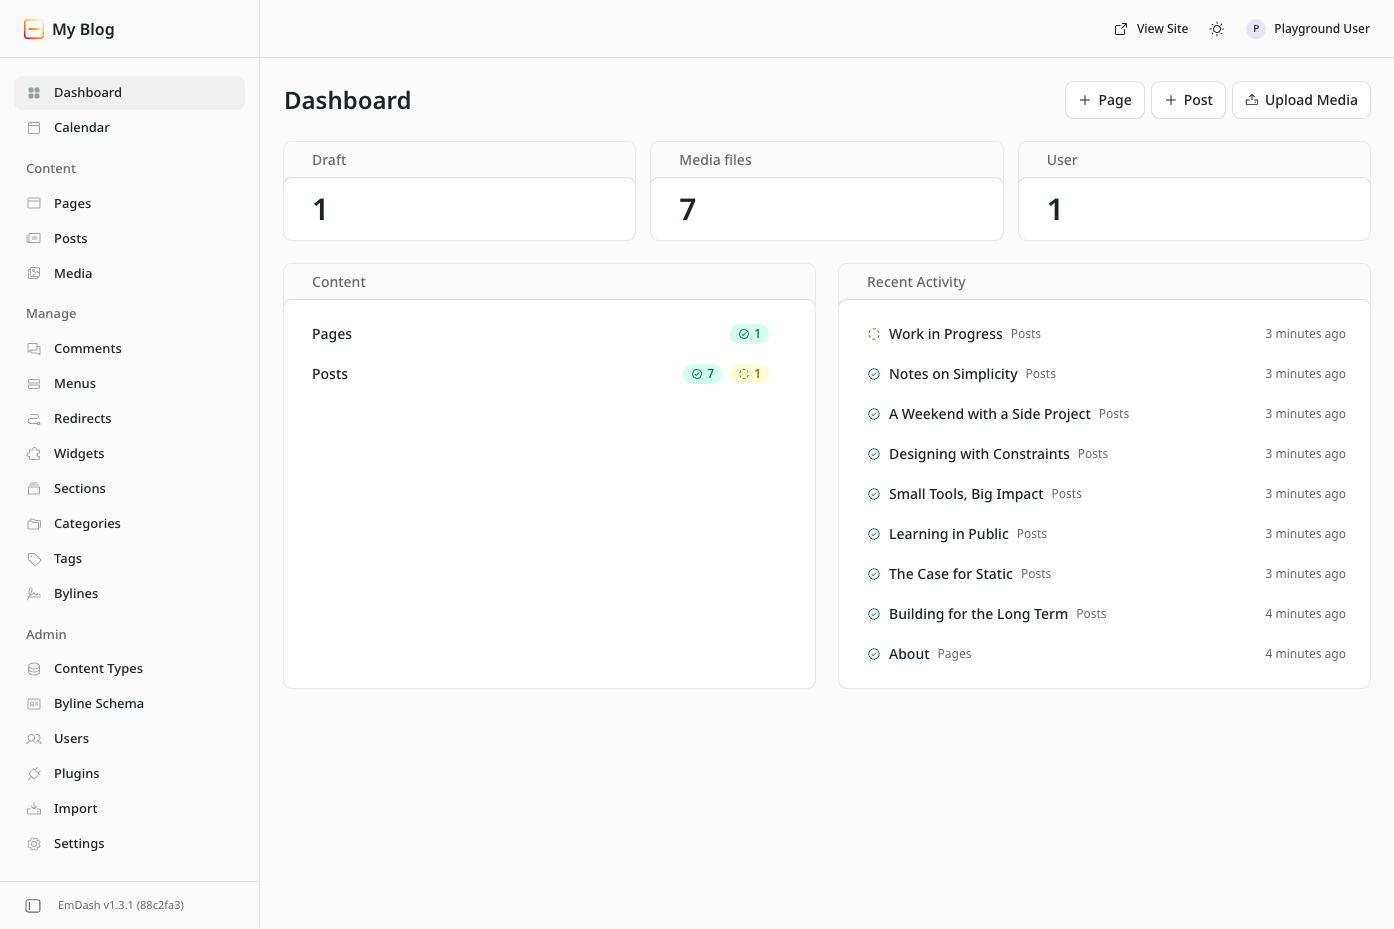
Task: Click the Posts published count badge showing 7
Action: (702, 374)
